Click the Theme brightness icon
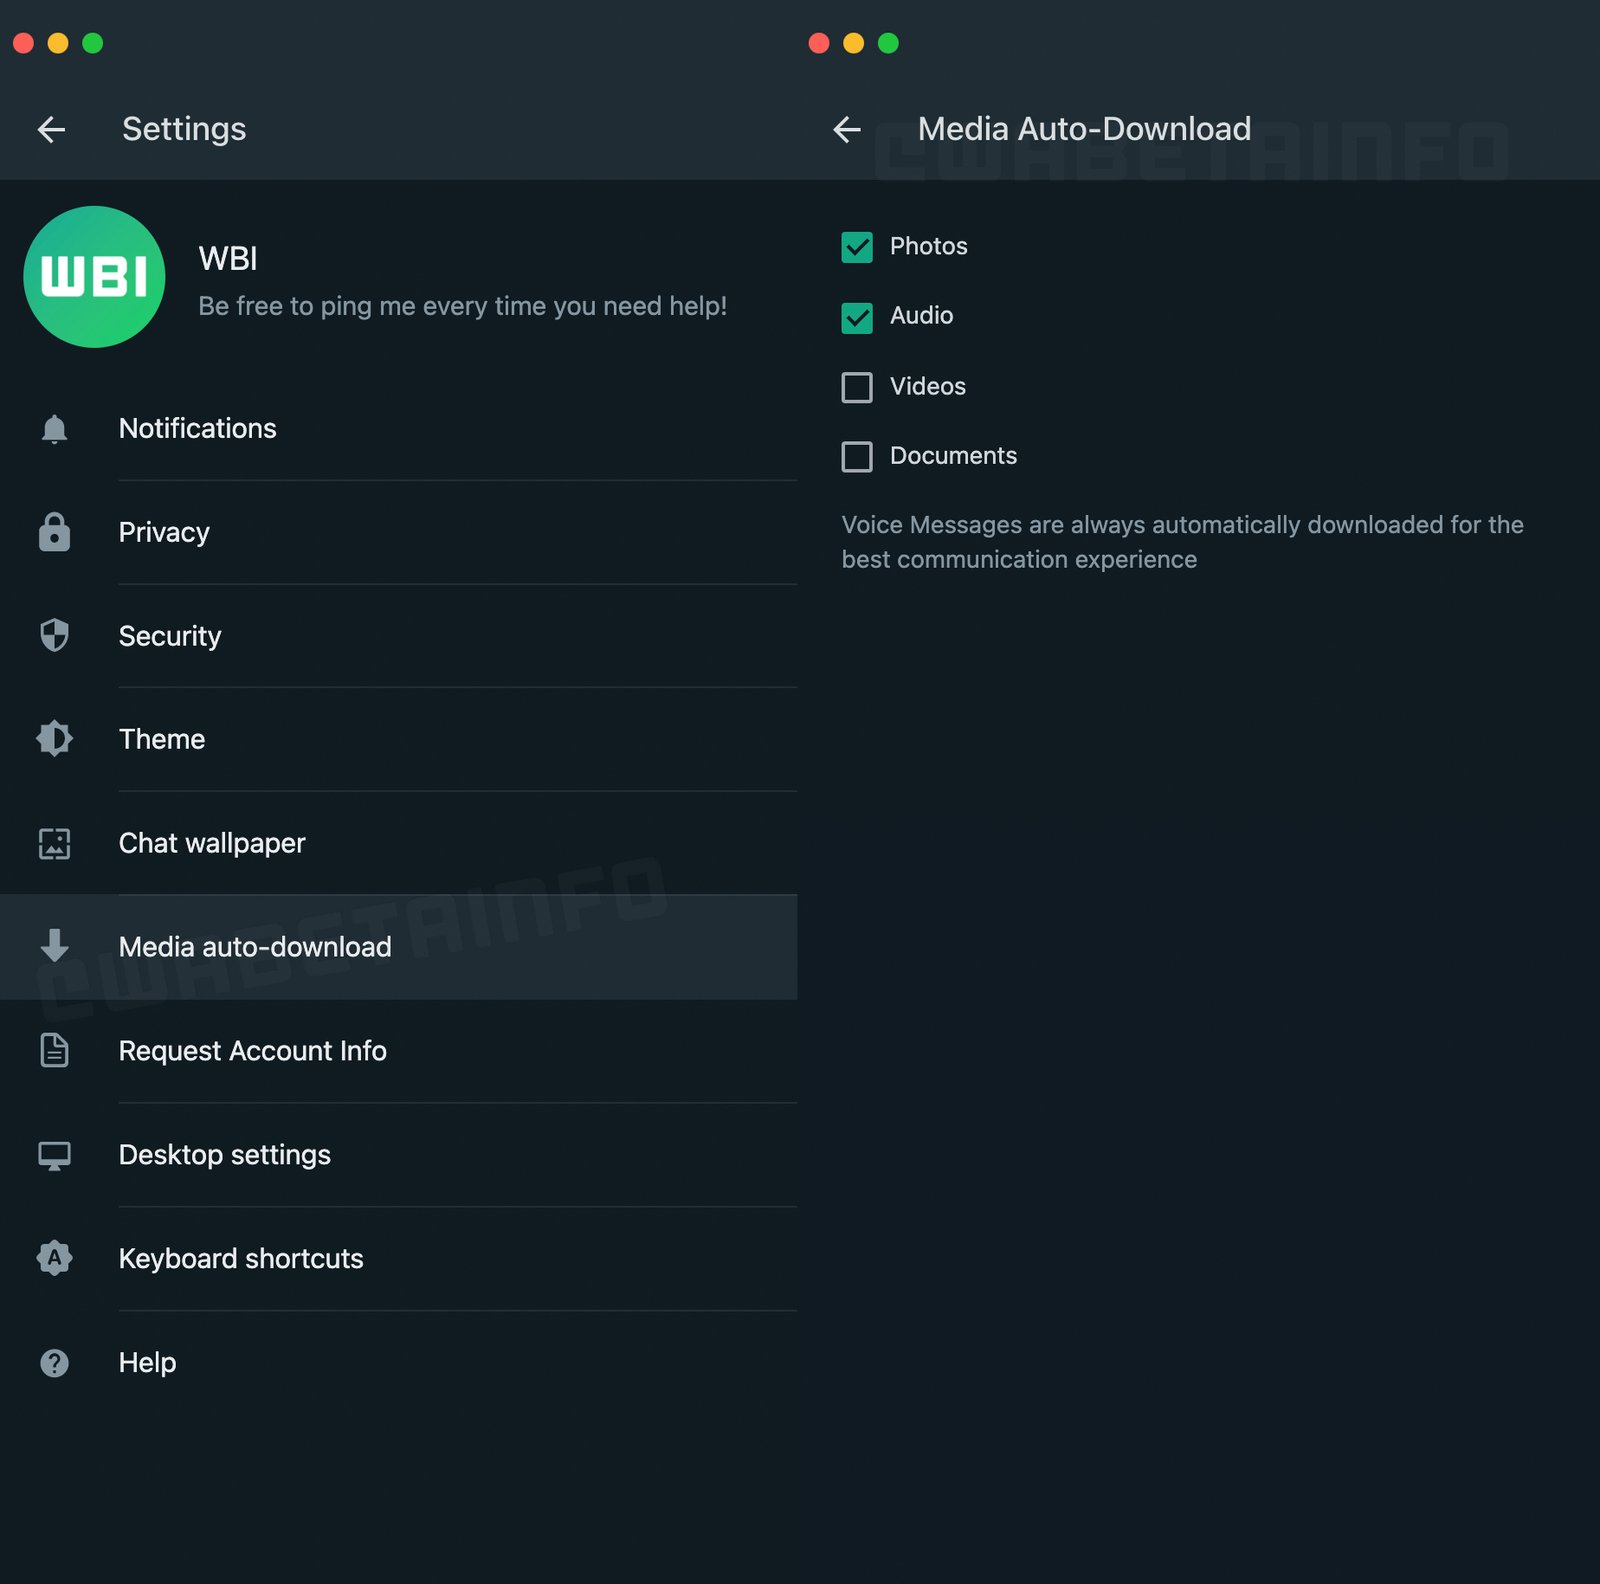This screenshot has width=1600, height=1584. pyautogui.click(x=54, y=739)
